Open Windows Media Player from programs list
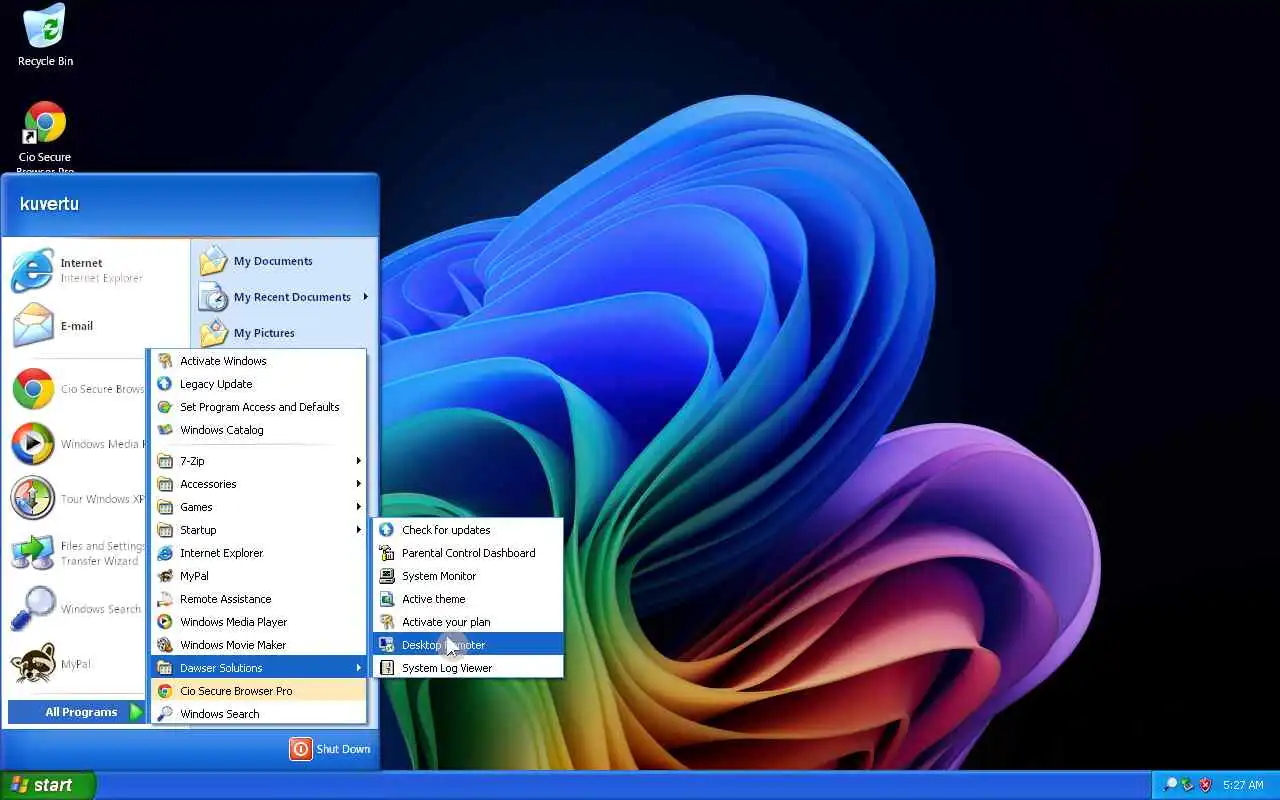This screenshot has width=1280, height=800. (x=259, y=622)
